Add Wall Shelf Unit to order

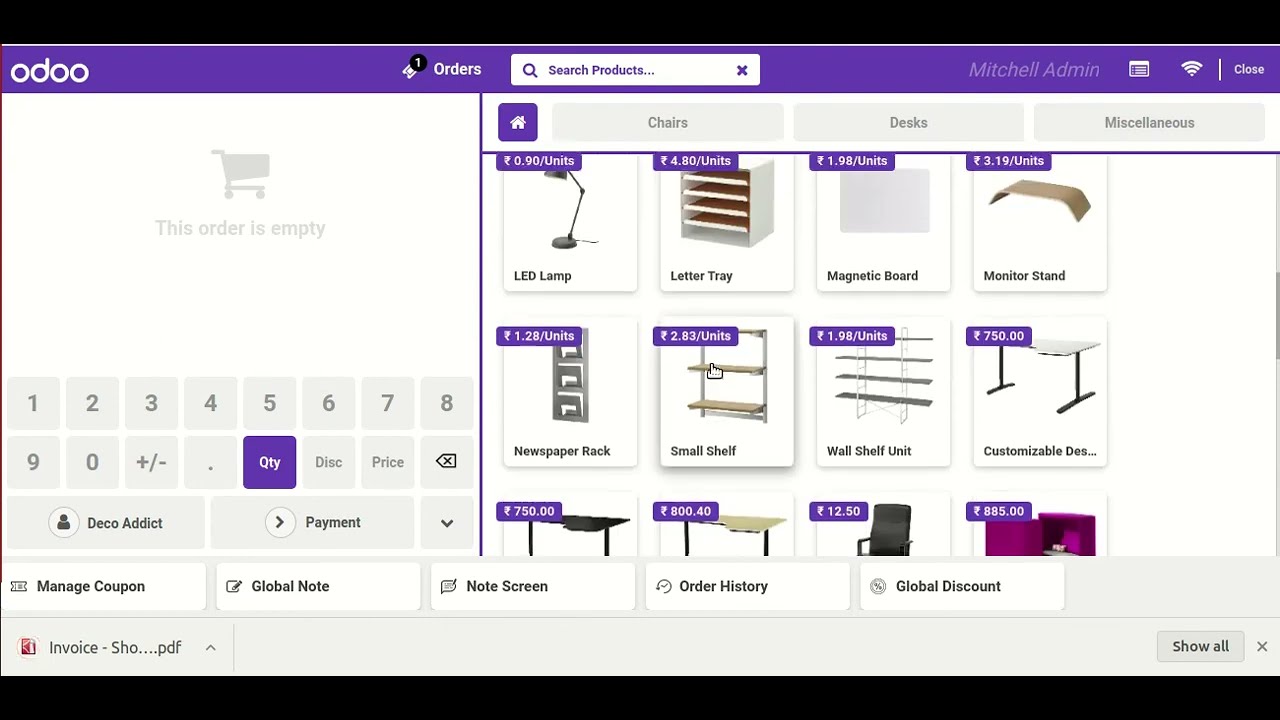click(884, 392)
